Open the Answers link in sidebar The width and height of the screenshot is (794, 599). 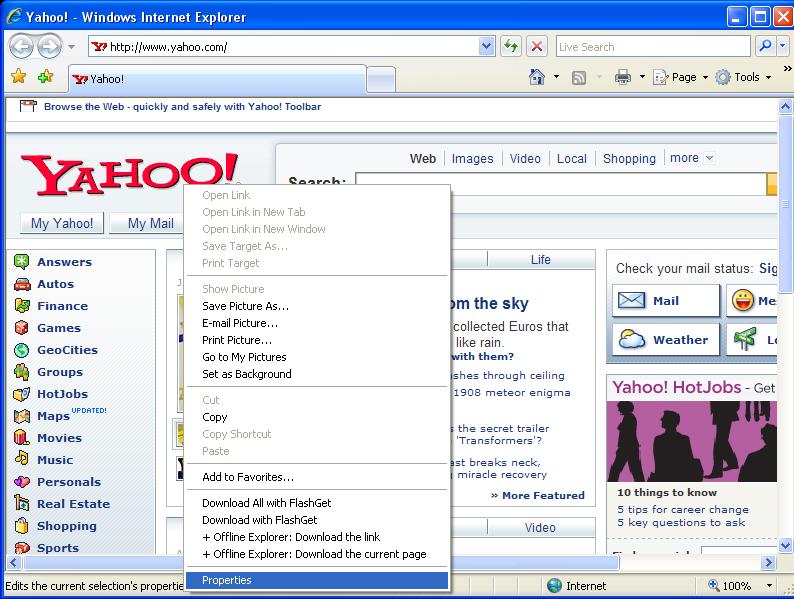tap(64, 262)
